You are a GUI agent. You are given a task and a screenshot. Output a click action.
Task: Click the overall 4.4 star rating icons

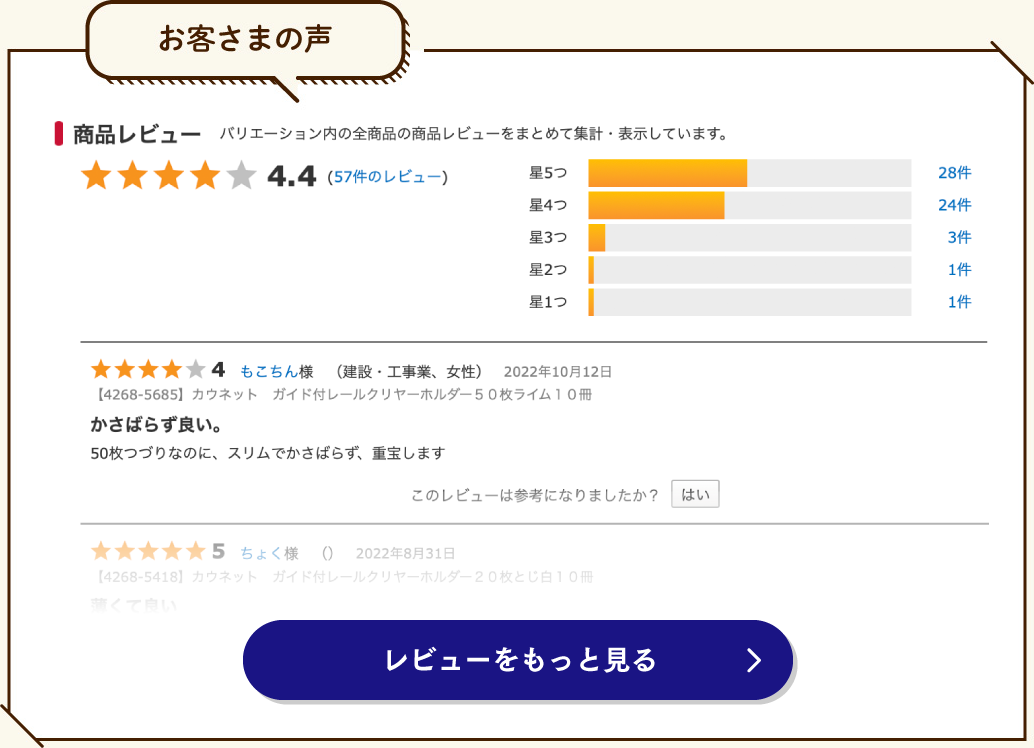(x=169, y=175)
